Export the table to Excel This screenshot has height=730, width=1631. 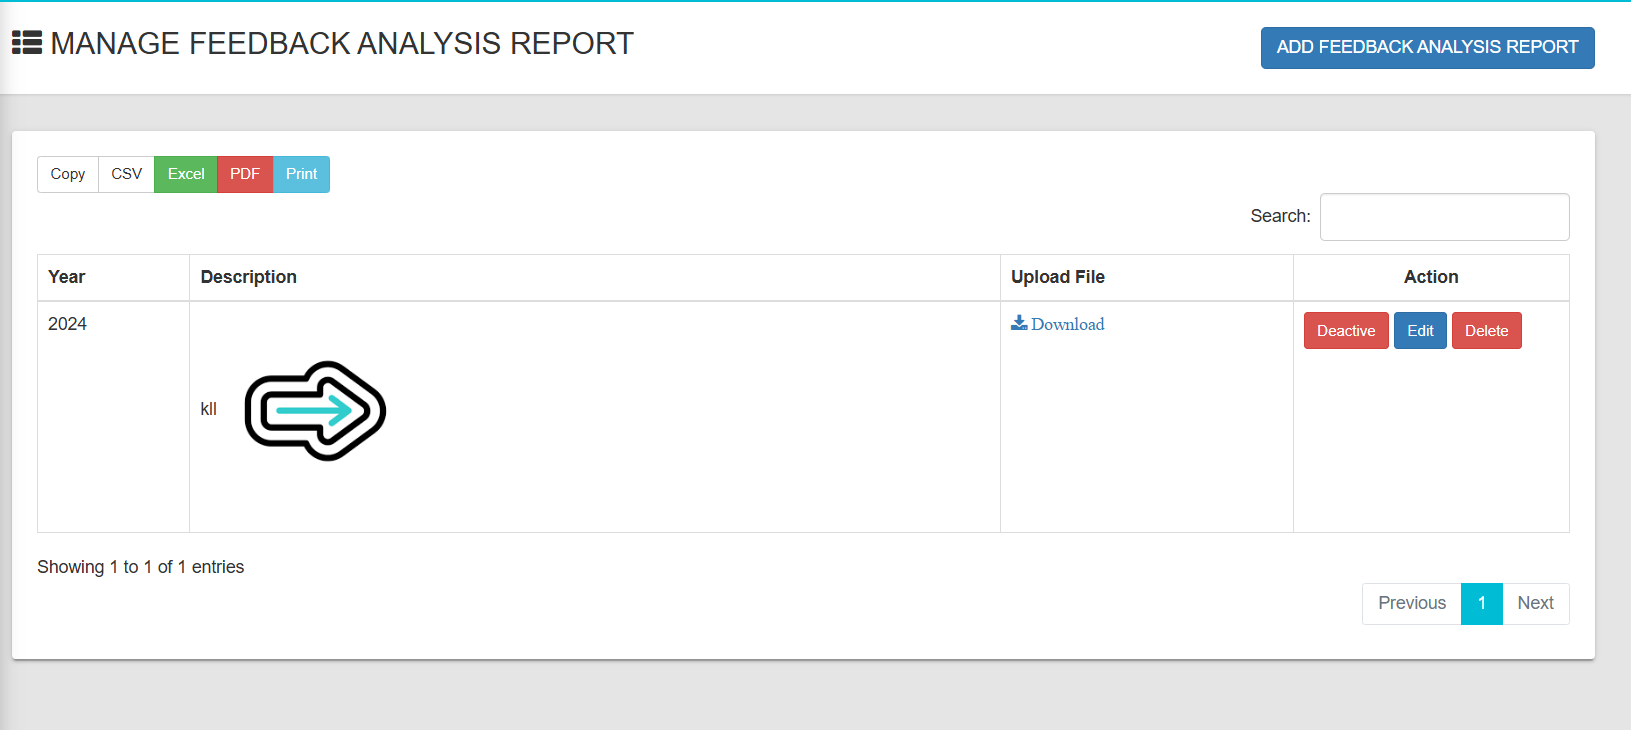coord(186,174)
